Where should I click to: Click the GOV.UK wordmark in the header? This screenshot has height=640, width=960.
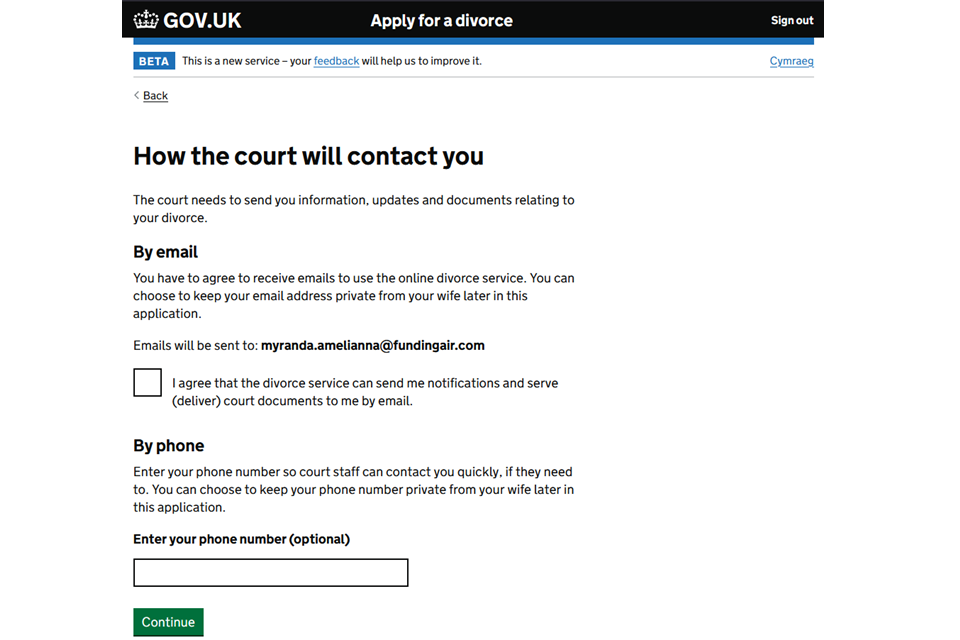coord(202,20)
